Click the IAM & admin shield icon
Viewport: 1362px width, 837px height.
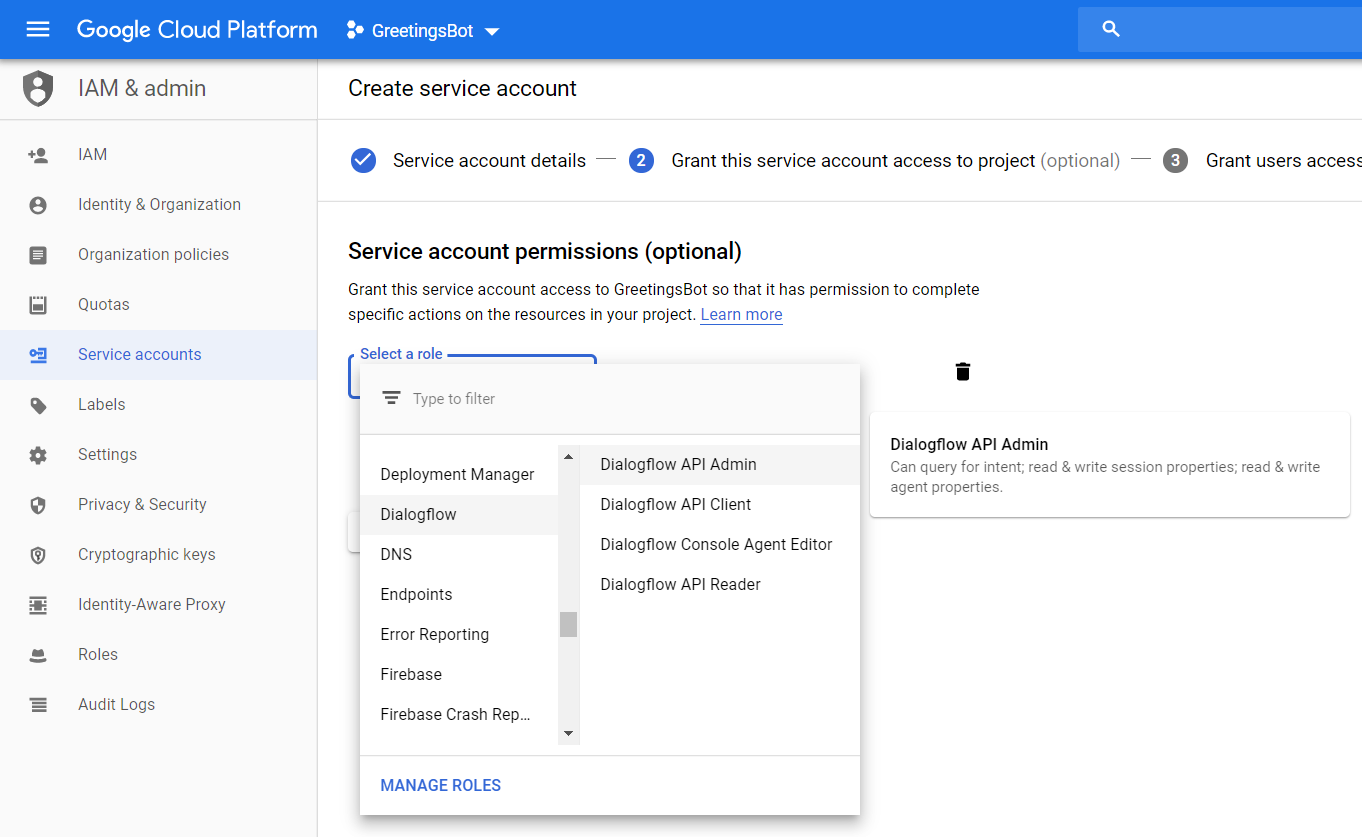(x=38, y=88)
